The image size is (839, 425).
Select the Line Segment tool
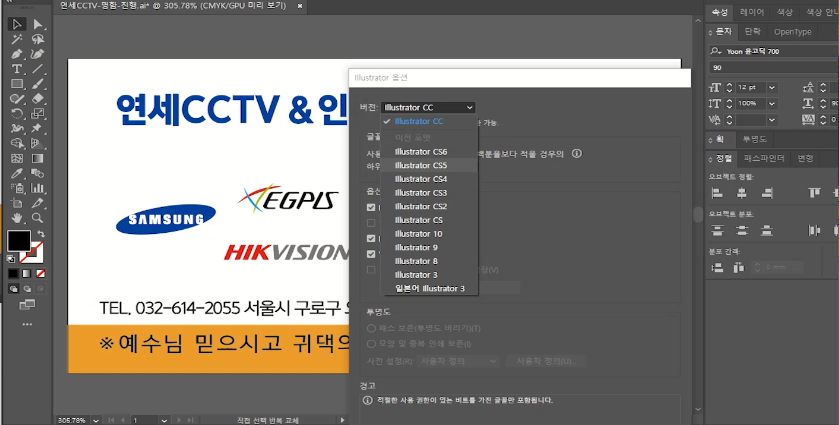[37, 69]
